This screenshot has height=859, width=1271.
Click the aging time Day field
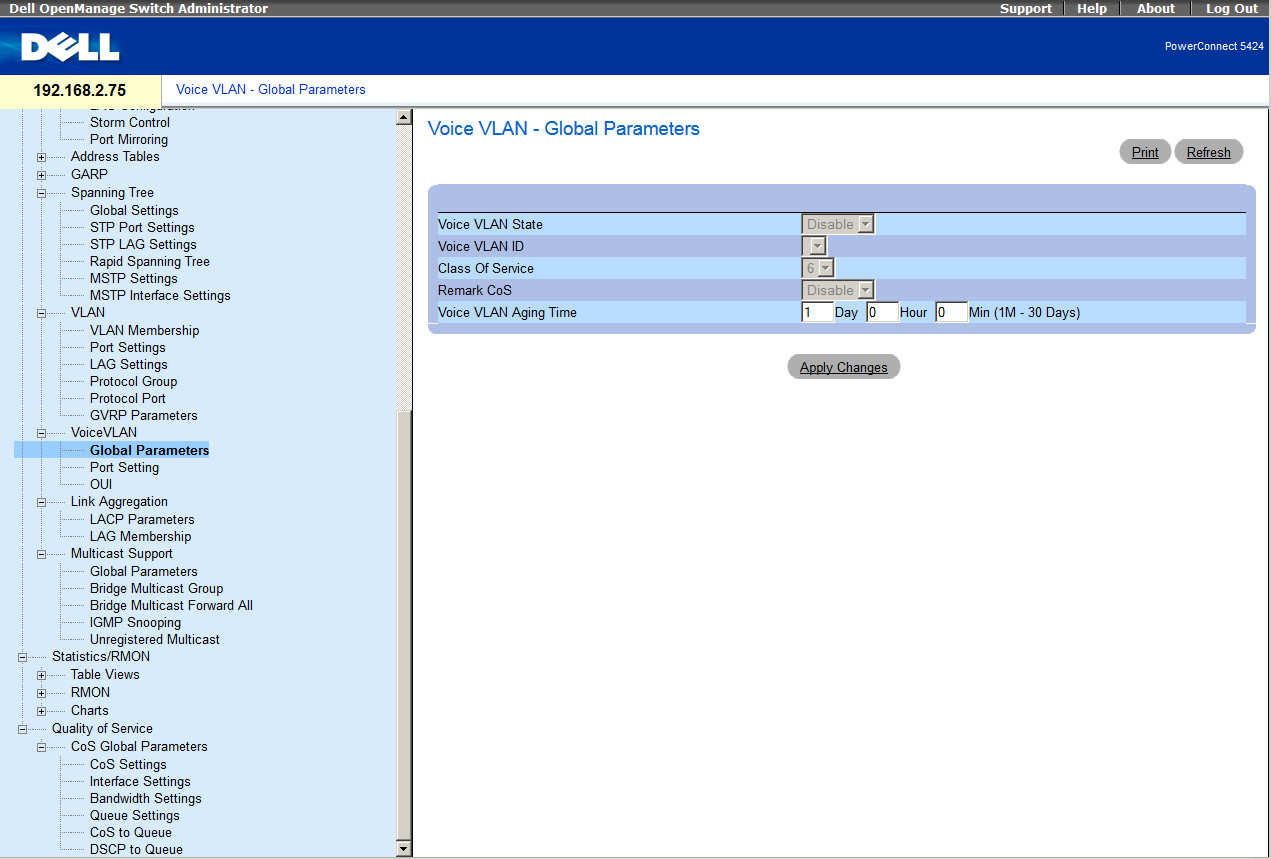tap(817, 313)
